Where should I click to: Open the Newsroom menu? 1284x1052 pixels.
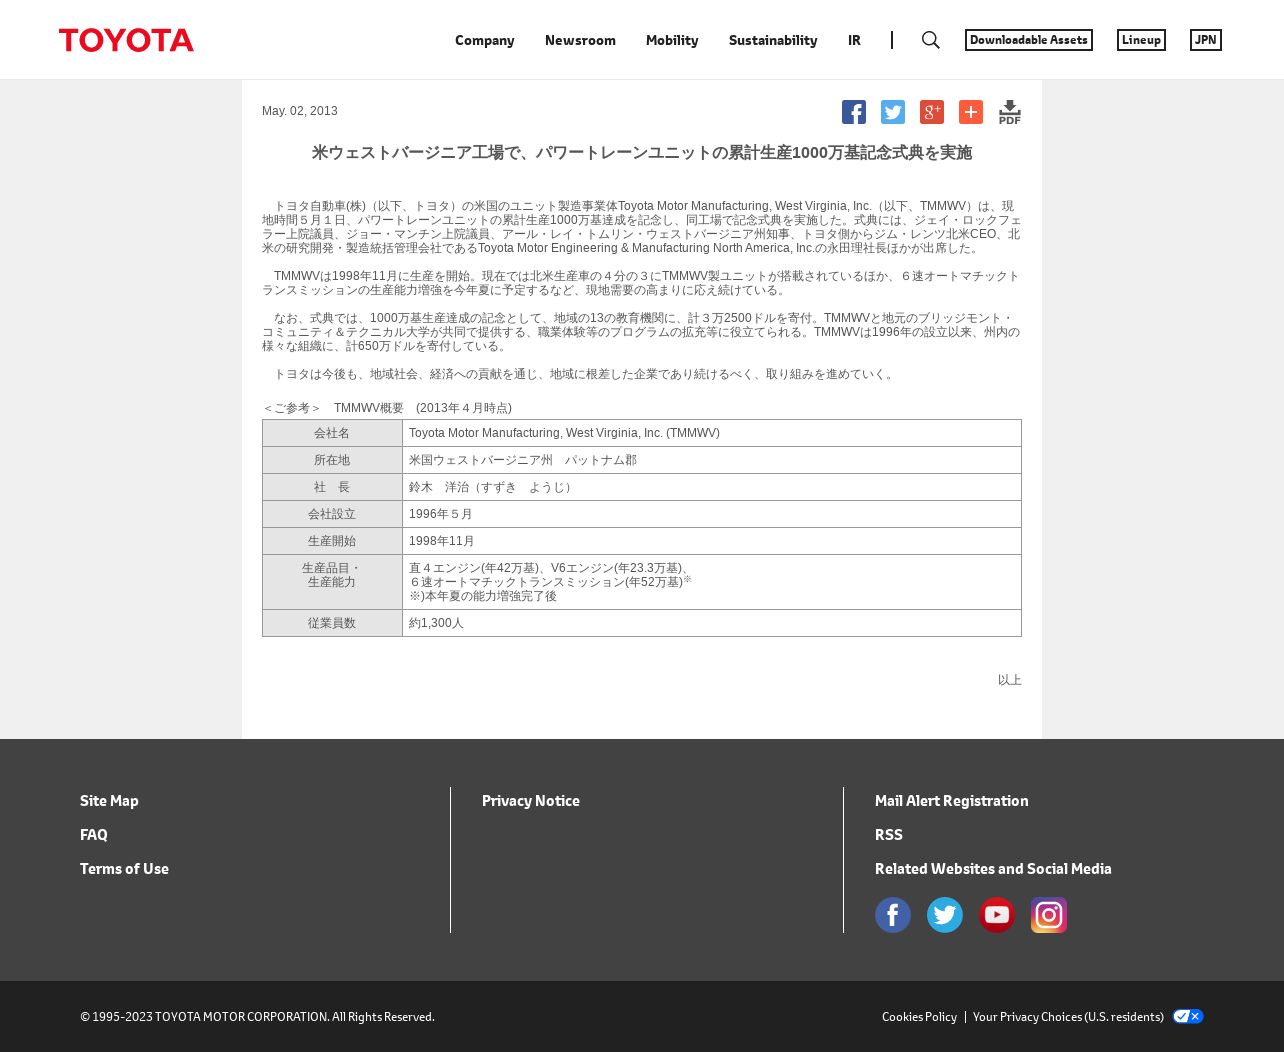click(x=580, y=40)
